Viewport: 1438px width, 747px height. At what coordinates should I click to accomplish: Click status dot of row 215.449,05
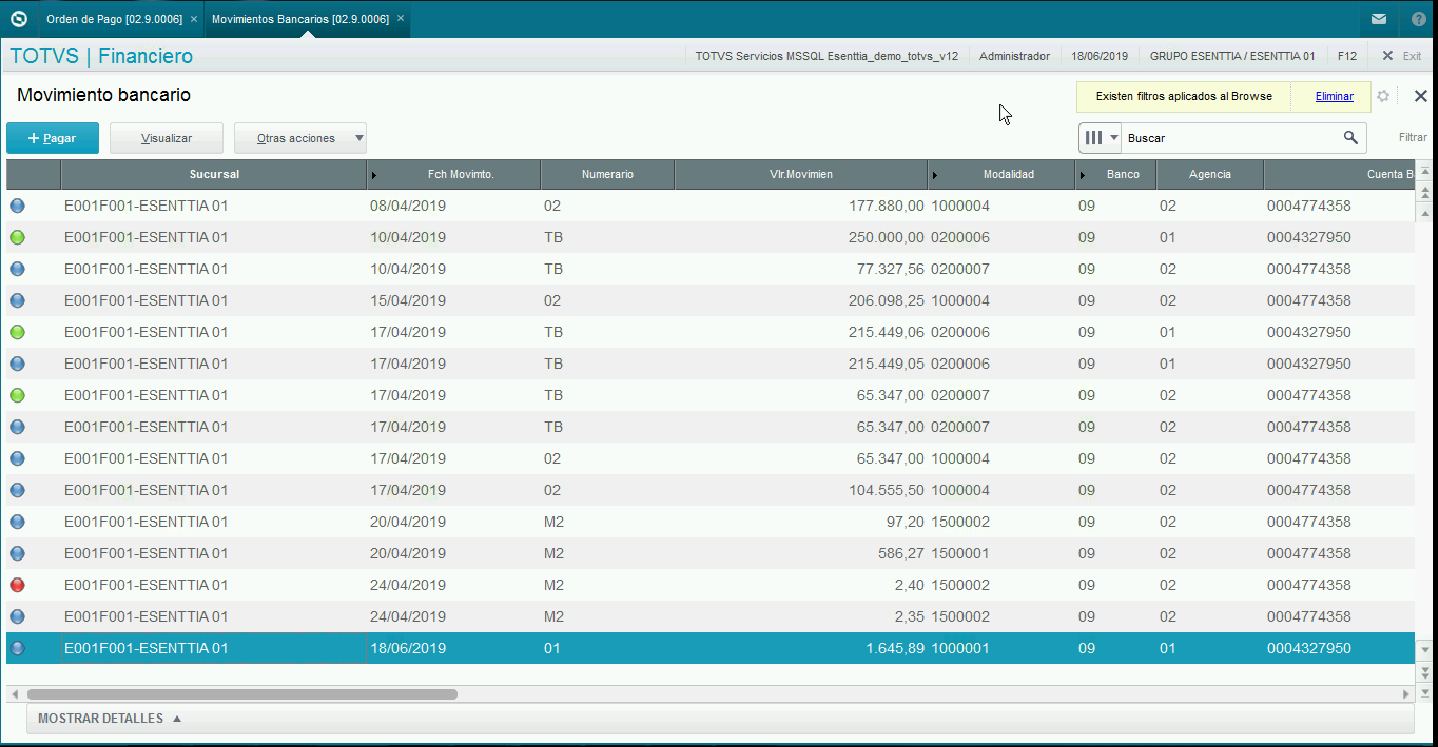coord(17,364)
